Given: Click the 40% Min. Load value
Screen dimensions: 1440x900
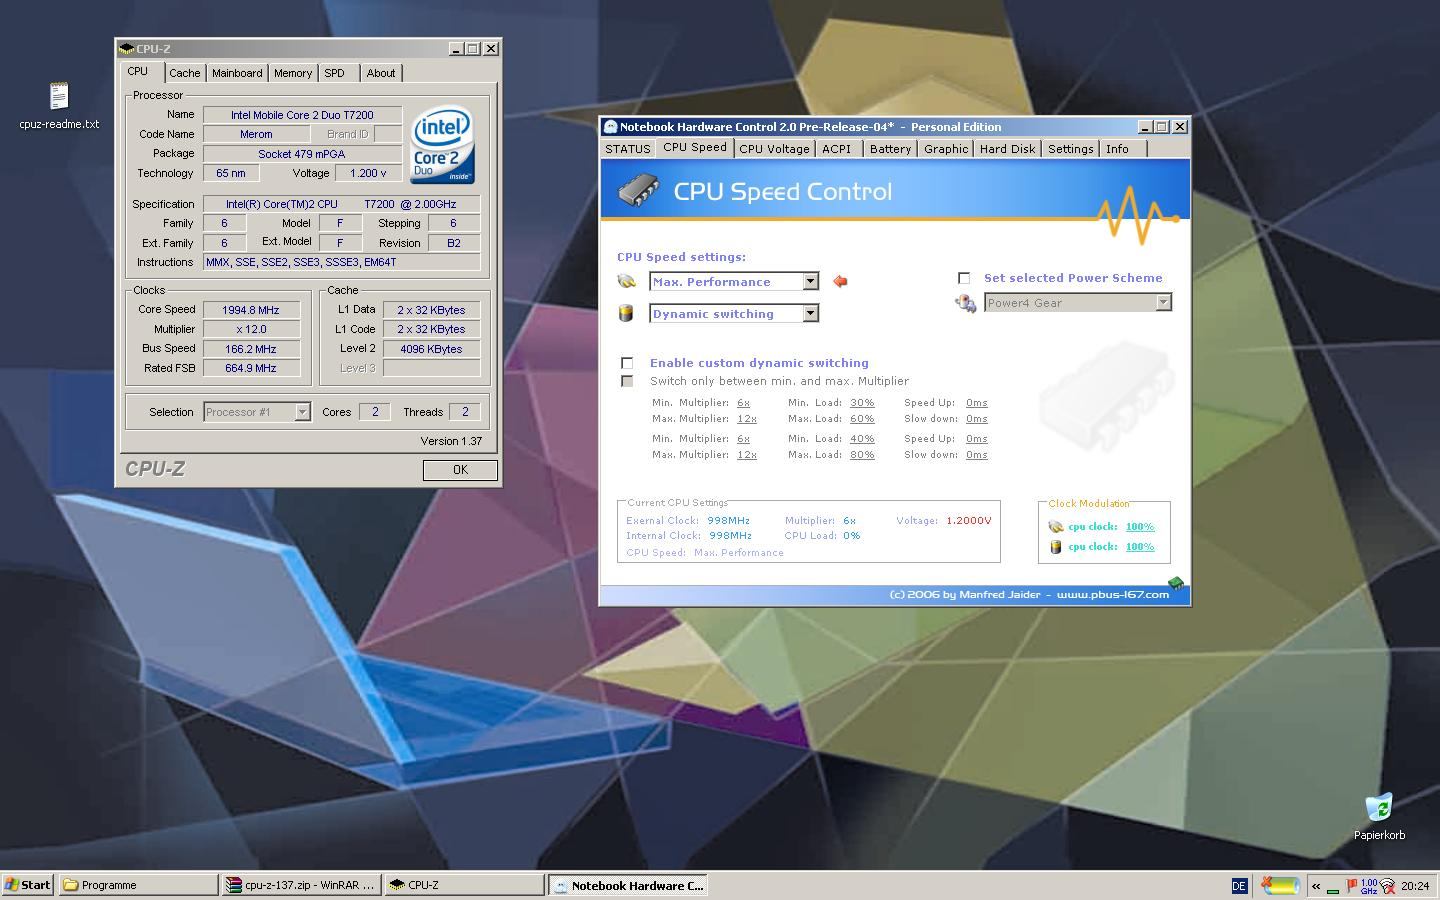Looking at the screenshot, I should point(862,439).
